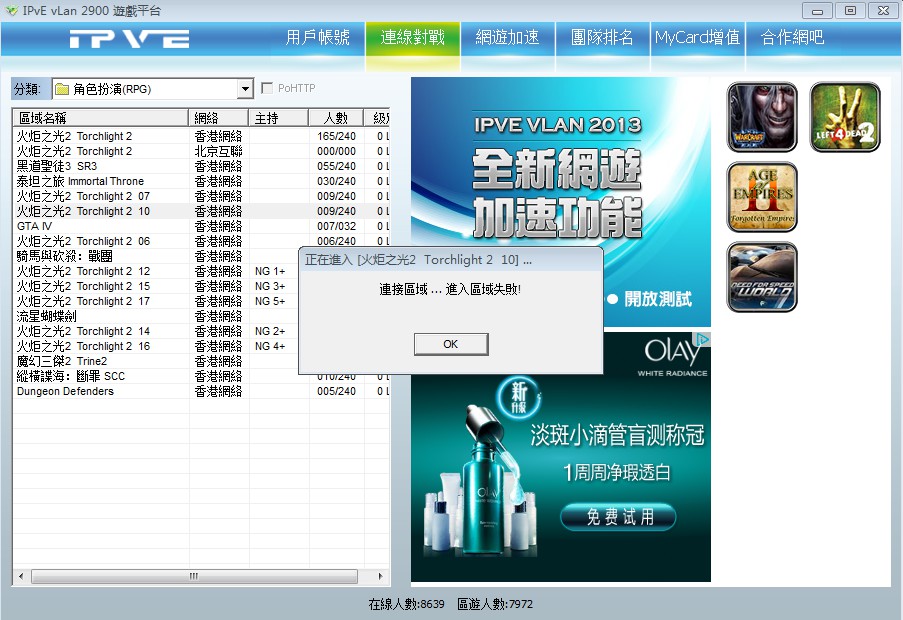Viewport: 903px width, 620px height.
Task: Select row 火炬之光2 Torchlight 2 06
Action: click(x=201, y=241)
